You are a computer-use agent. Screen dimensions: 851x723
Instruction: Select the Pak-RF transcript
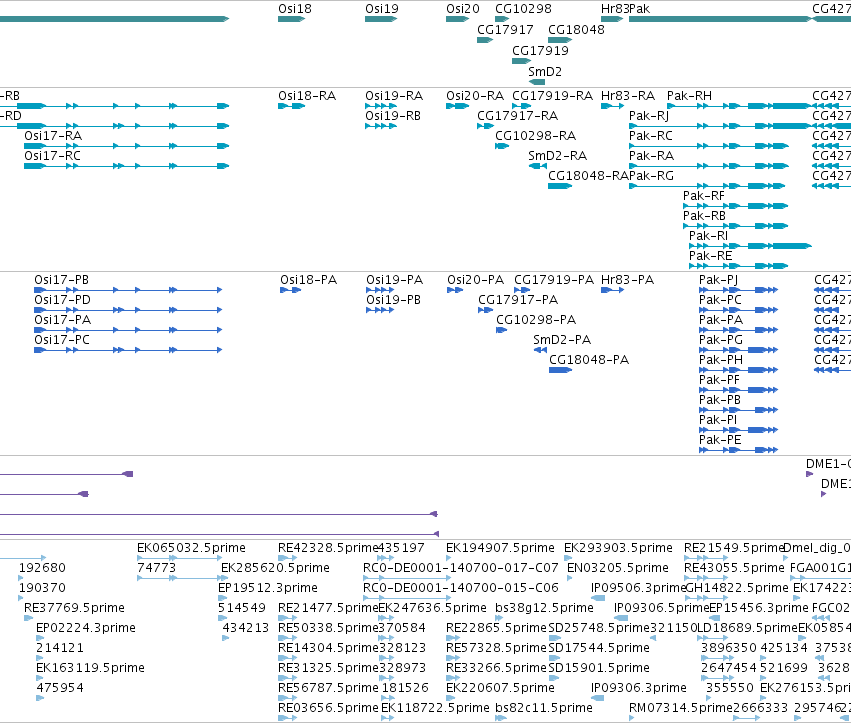[x=735, y=206]
